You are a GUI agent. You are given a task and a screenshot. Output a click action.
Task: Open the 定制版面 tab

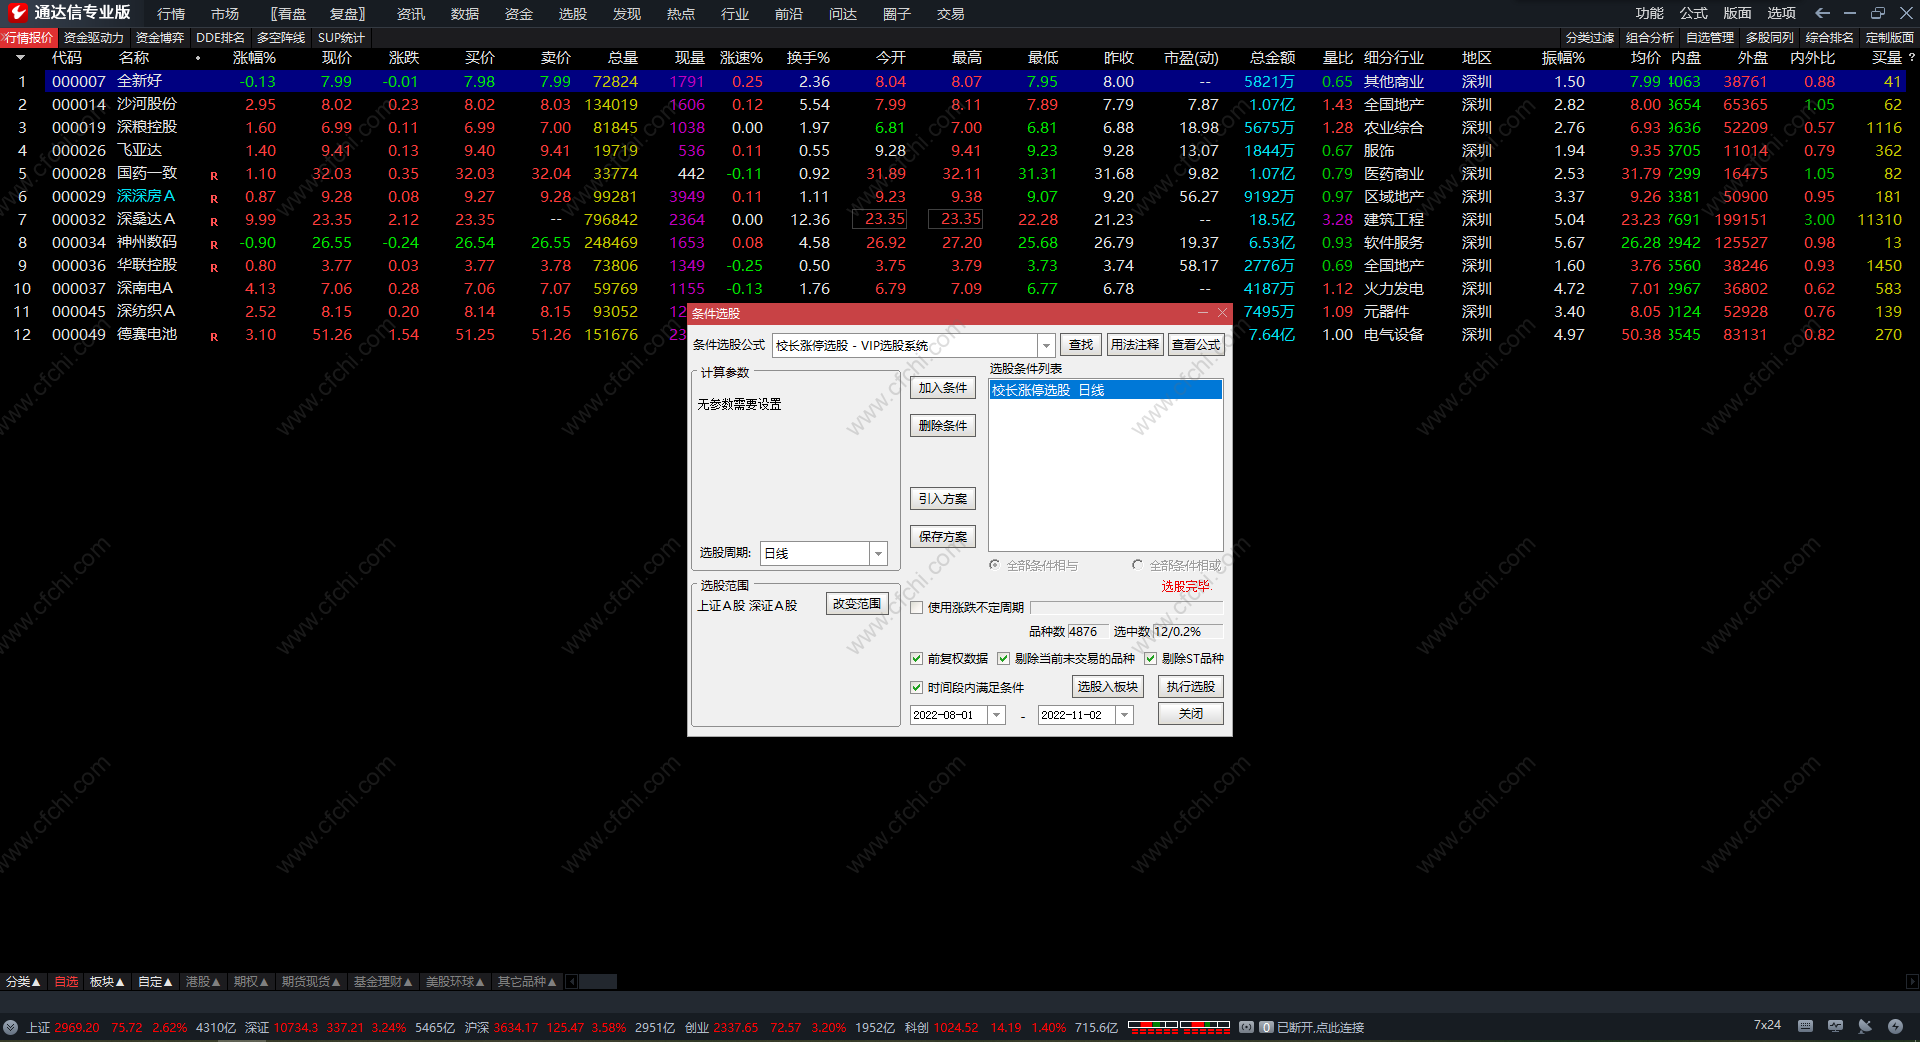[x=1890, y=38]
